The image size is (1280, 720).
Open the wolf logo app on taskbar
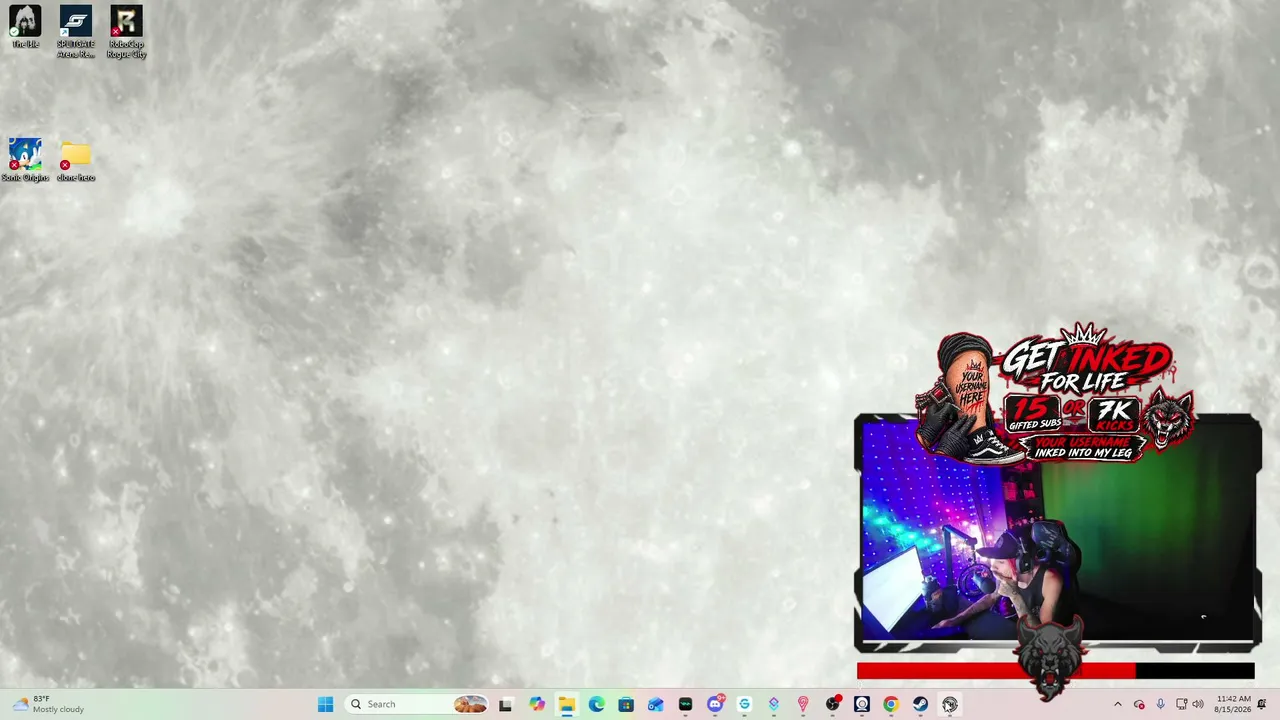click(x=950, y=704)
